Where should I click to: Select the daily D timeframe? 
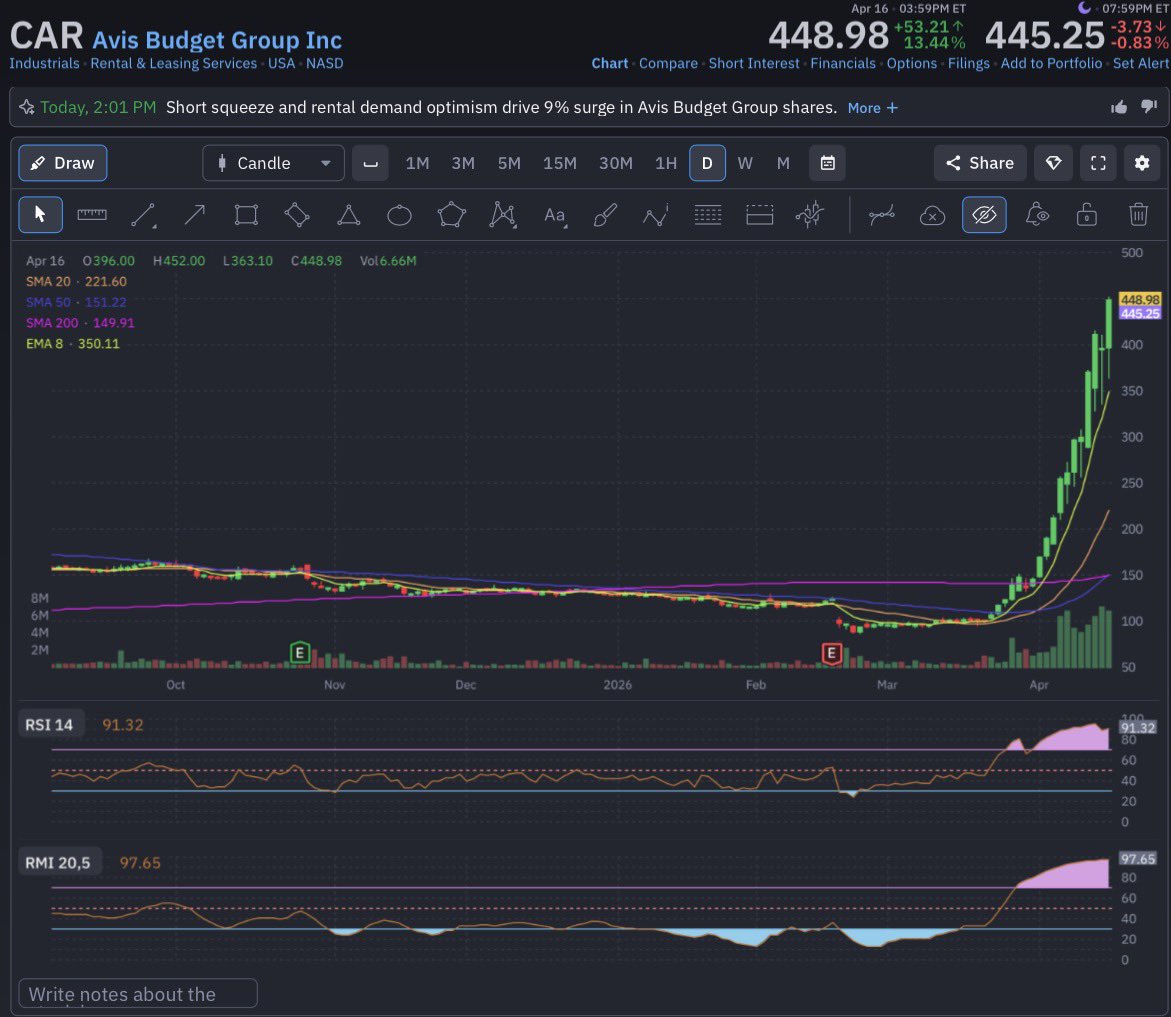[707, 163]
